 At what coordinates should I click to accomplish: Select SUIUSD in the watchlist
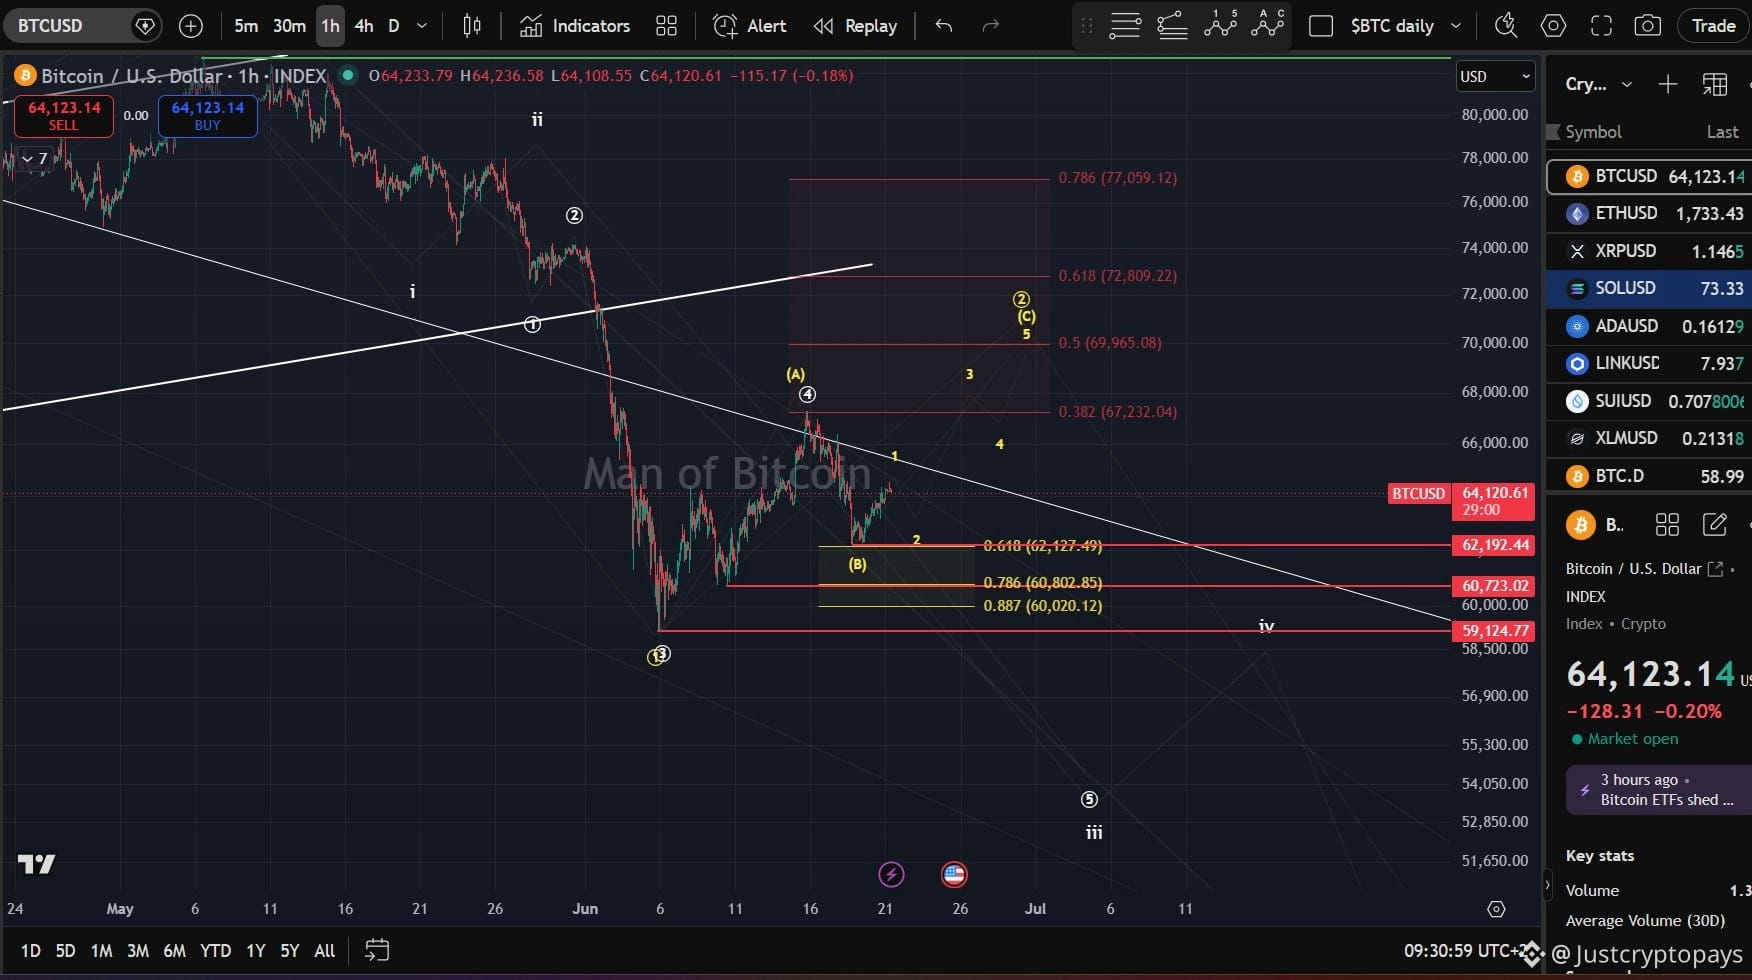pyautogui.click(x=1649, y=401)
